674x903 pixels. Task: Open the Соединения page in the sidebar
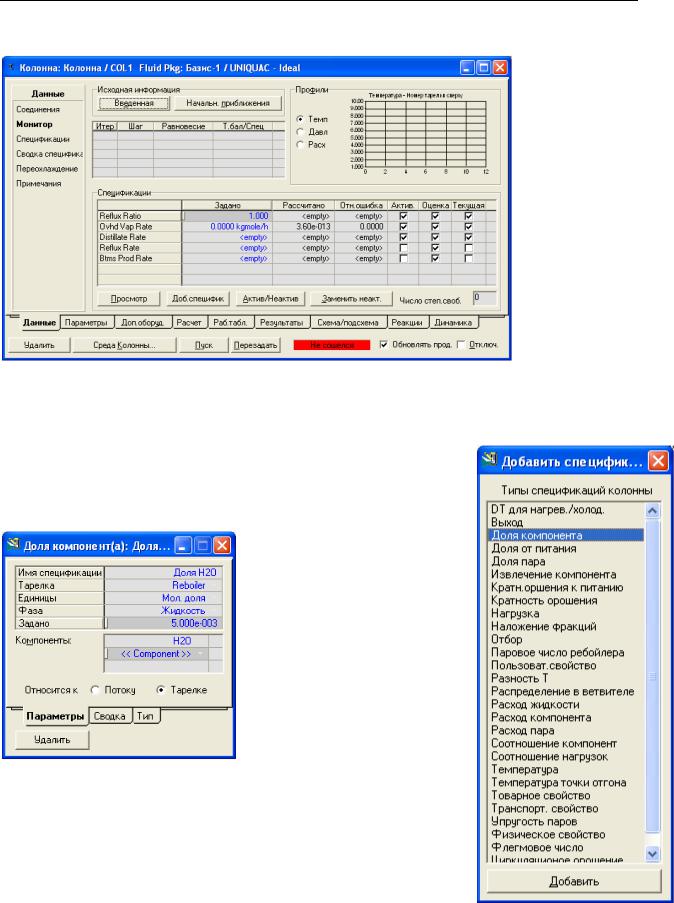pos(38,109)
